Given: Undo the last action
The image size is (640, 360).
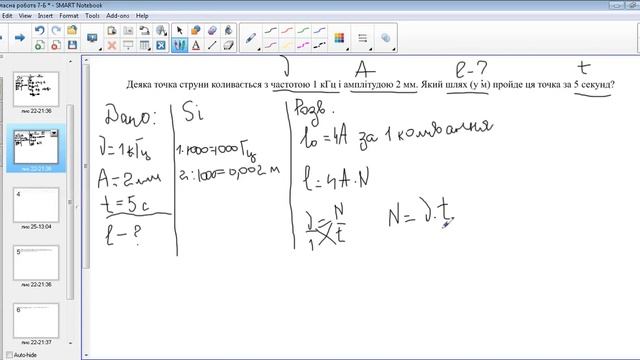Looking at the screenshot, I should 40,30.
